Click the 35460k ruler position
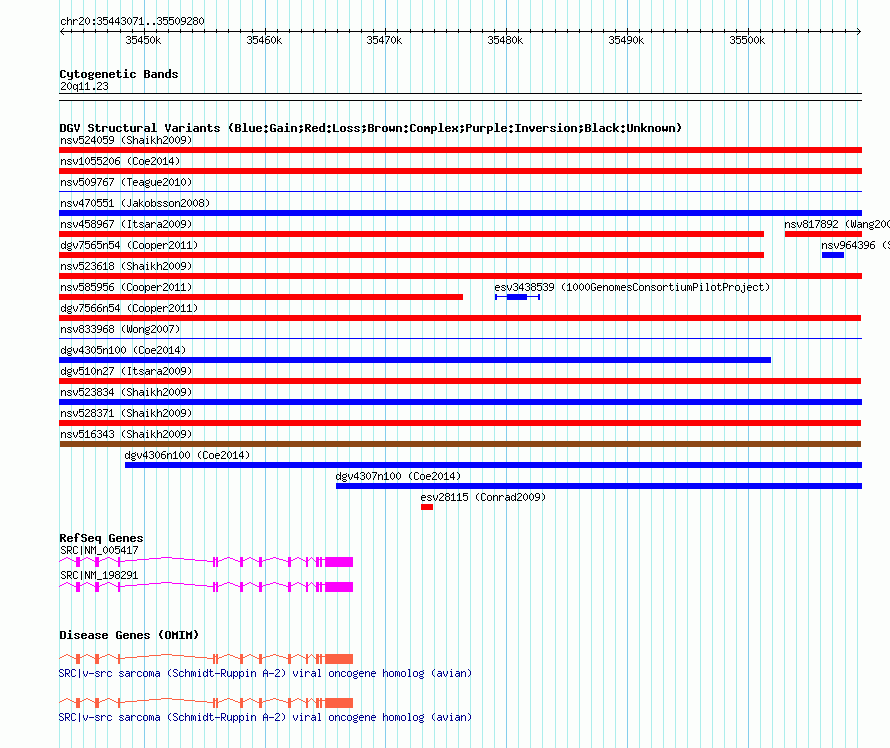 (x=264, y=40)
